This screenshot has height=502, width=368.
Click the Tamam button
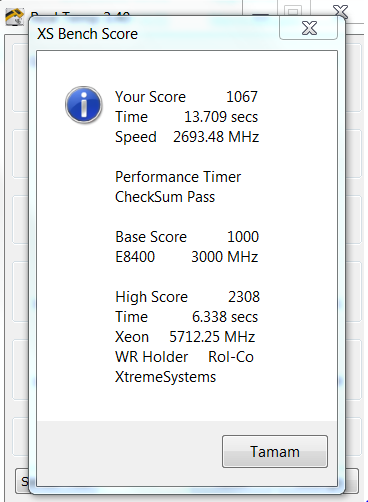point(275,451)
